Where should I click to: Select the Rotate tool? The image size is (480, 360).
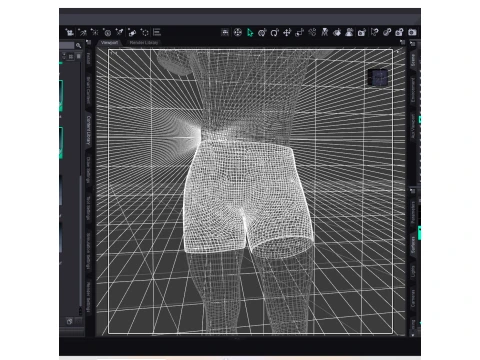[x=274, y=32]
